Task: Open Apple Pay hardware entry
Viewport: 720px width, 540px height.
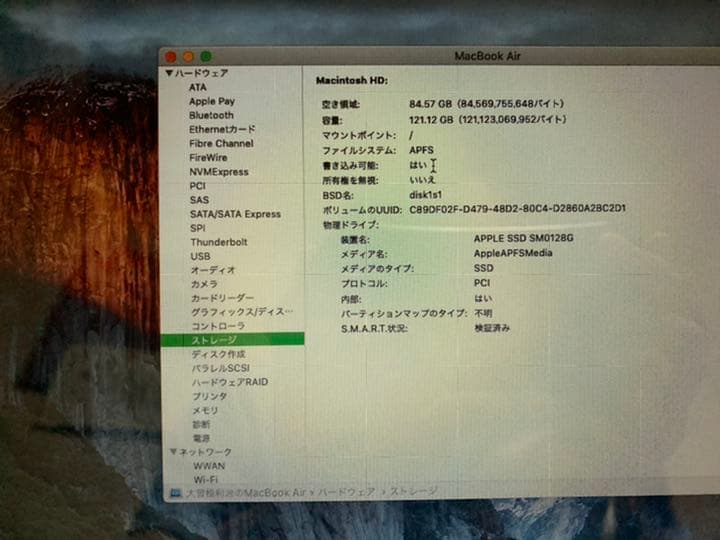Action: click(x=212, y=101)
